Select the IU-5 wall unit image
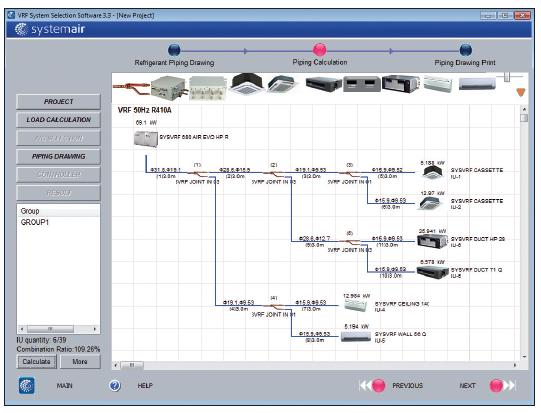The width and height of the screenshot is (541, 413). coord(356,336)
